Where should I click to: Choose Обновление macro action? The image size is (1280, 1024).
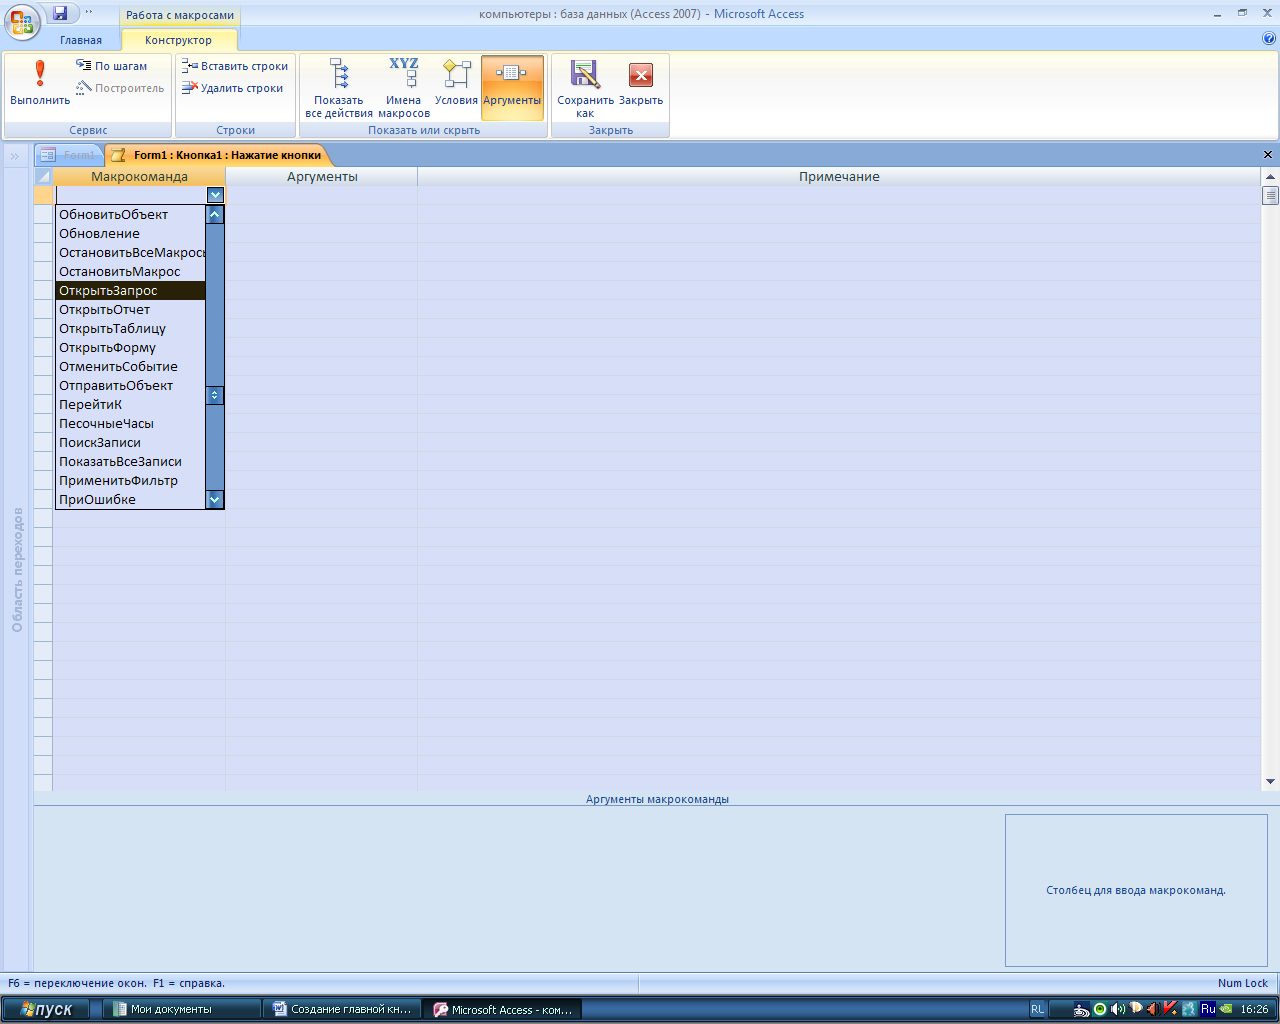coord(130,233)
